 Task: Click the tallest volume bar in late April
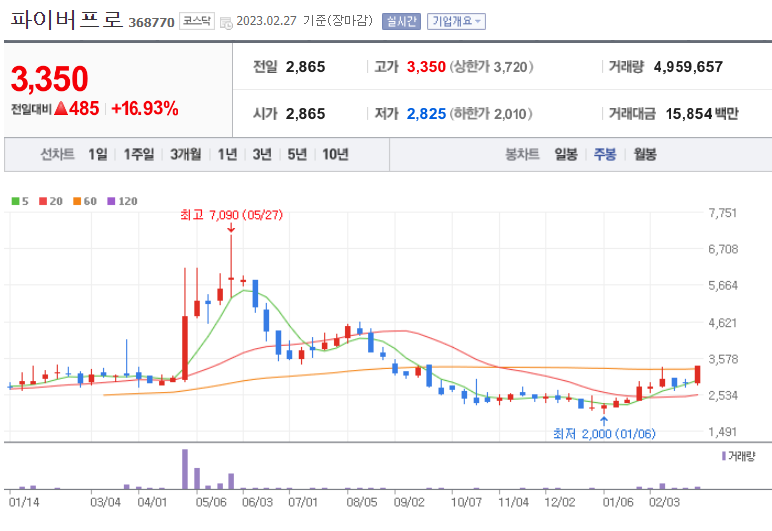[185, 469]
